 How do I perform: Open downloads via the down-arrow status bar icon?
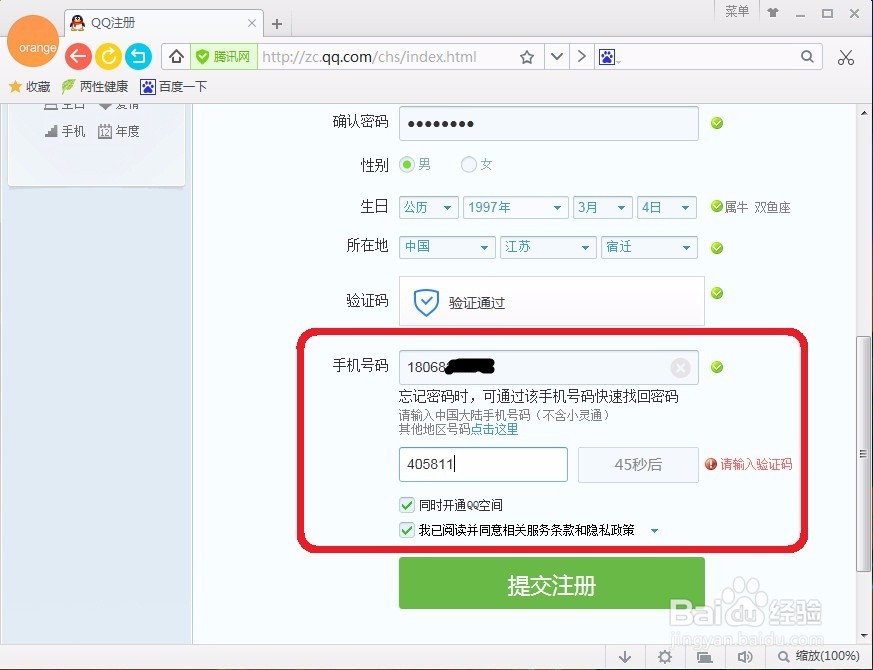click(x=625, y=657)
